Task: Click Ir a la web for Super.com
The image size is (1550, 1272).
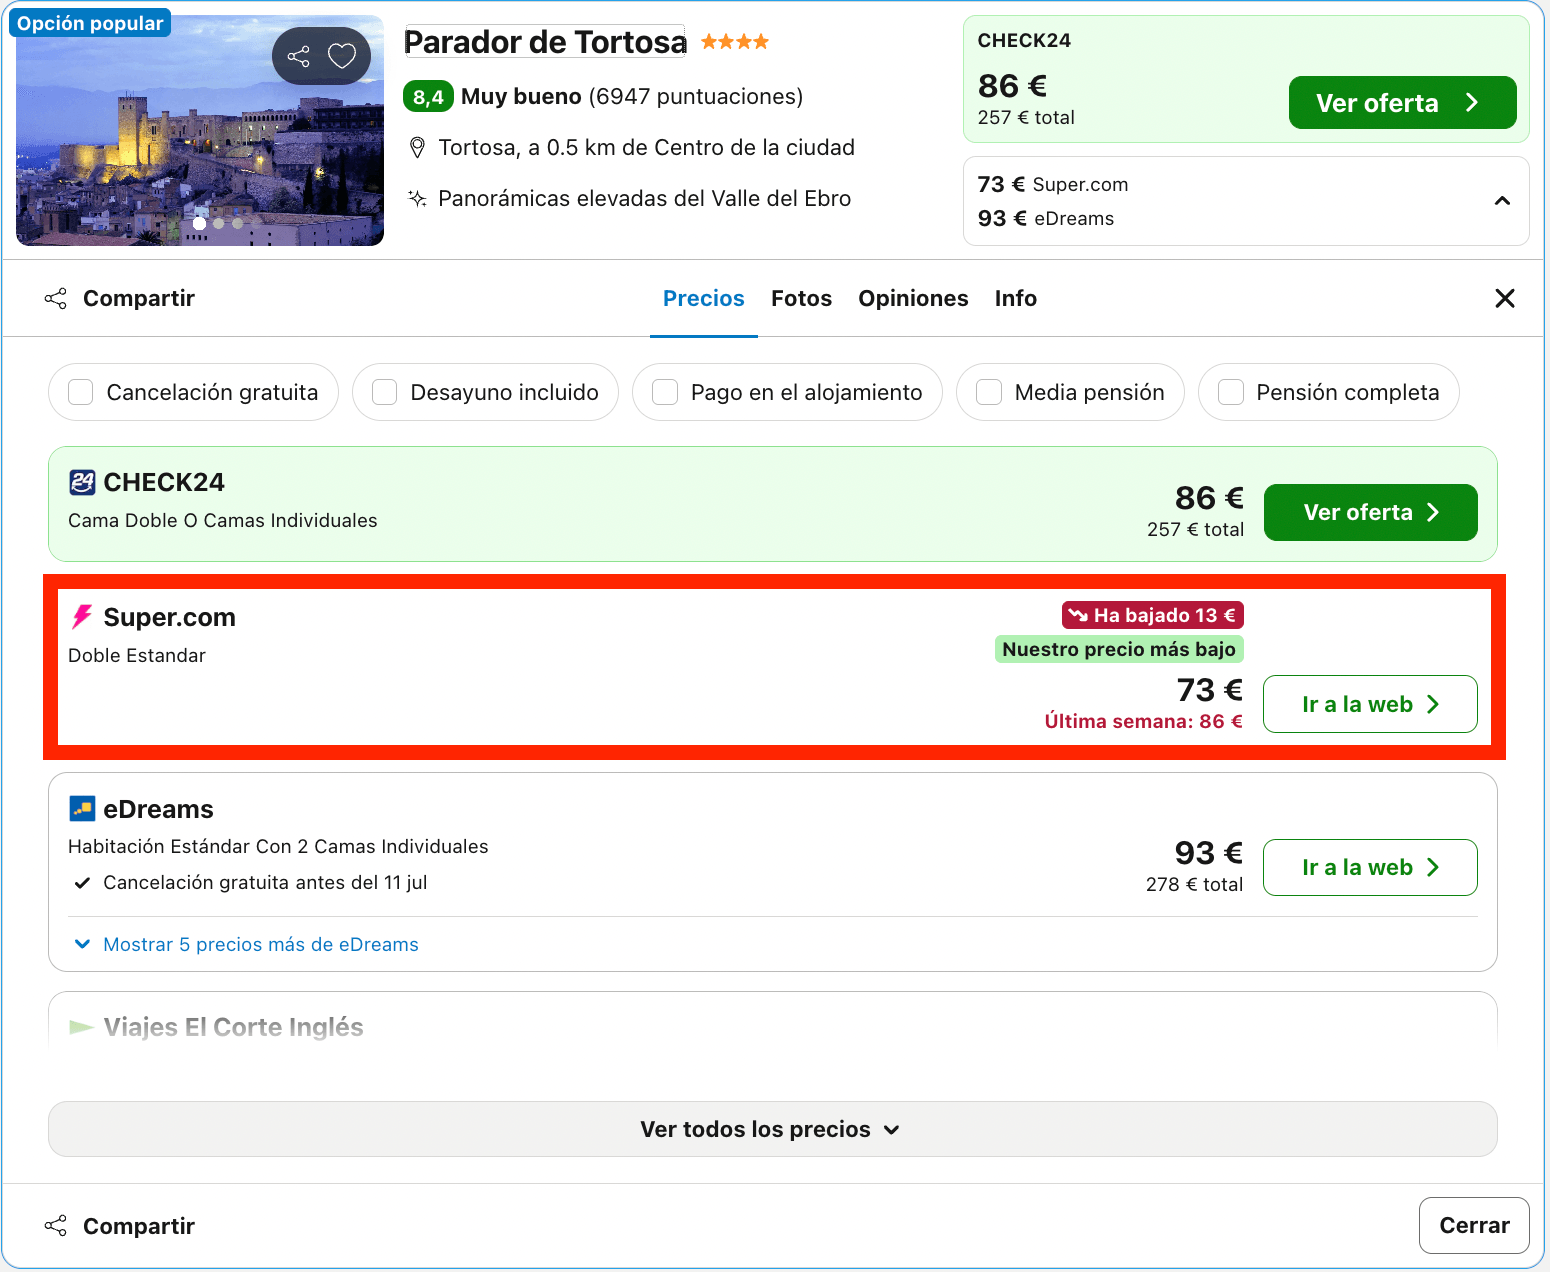Action: (1370, 704)
